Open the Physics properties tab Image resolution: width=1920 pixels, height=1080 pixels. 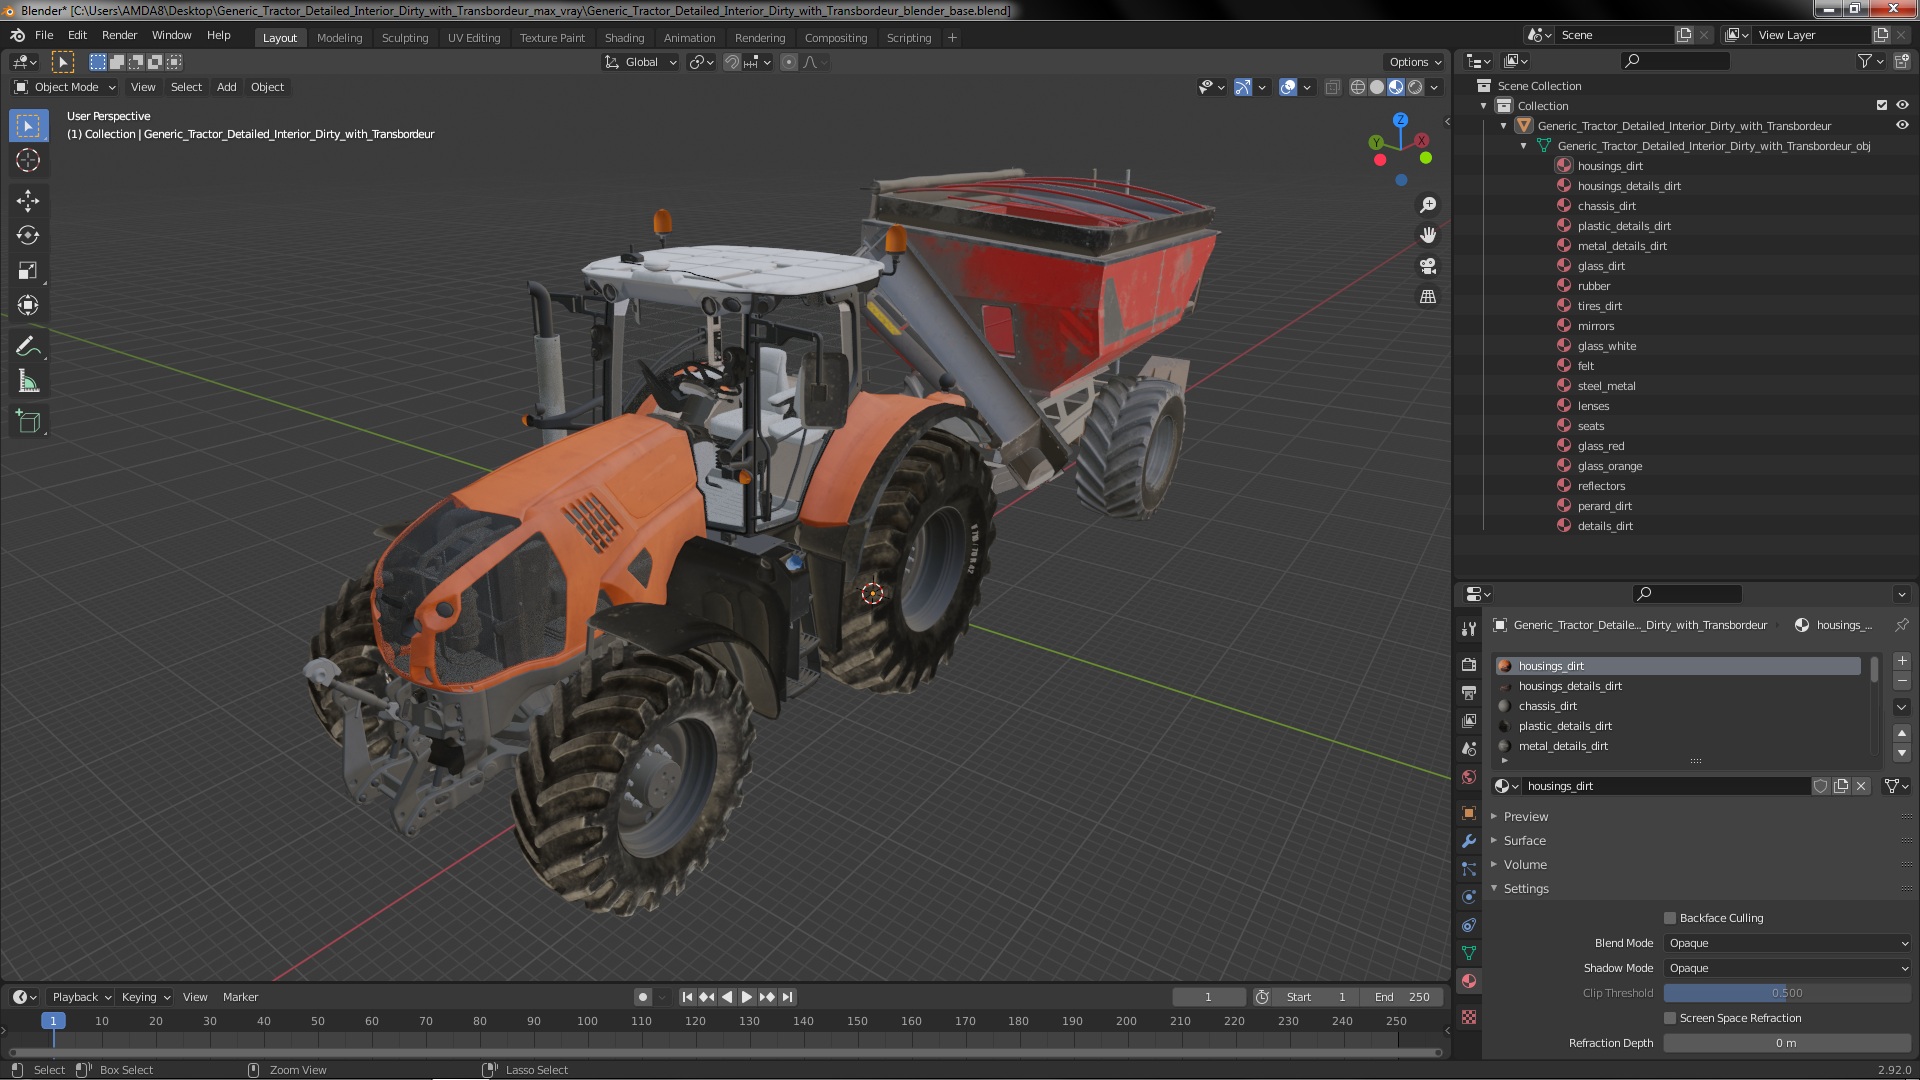[x=1469, y=897]
